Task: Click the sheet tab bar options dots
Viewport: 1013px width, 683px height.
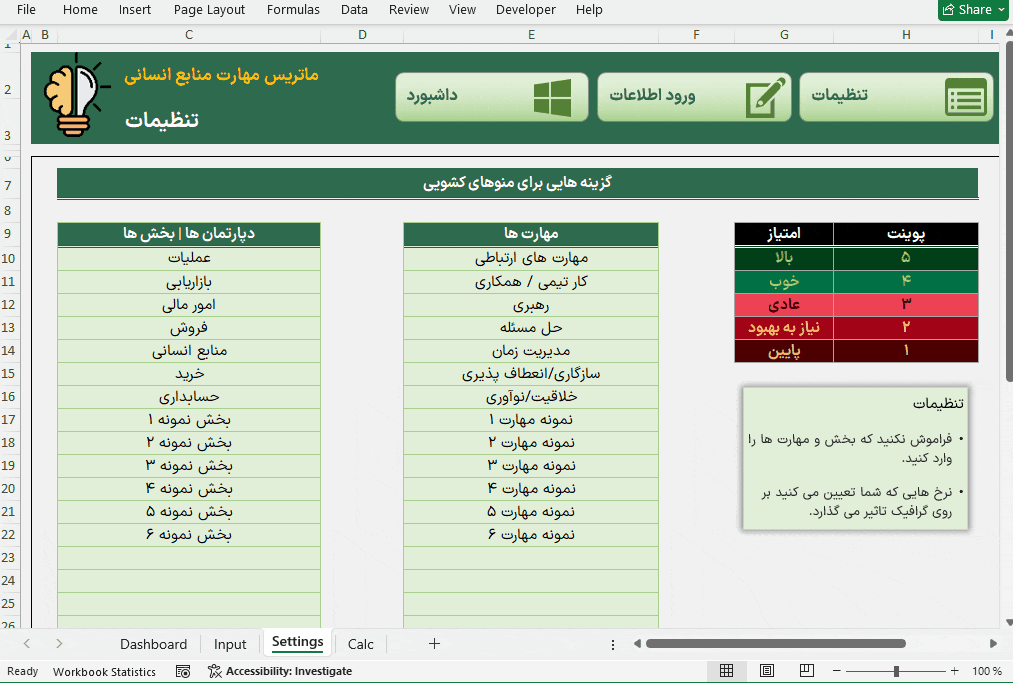Action: pyautogui.click(x=612, y=644)
